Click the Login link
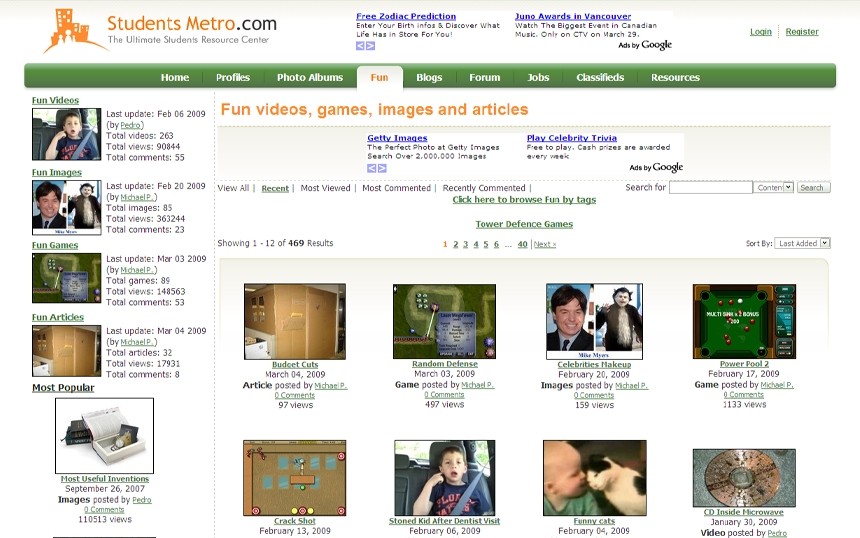This screenshot has height=538, width=860. [761, 32]
